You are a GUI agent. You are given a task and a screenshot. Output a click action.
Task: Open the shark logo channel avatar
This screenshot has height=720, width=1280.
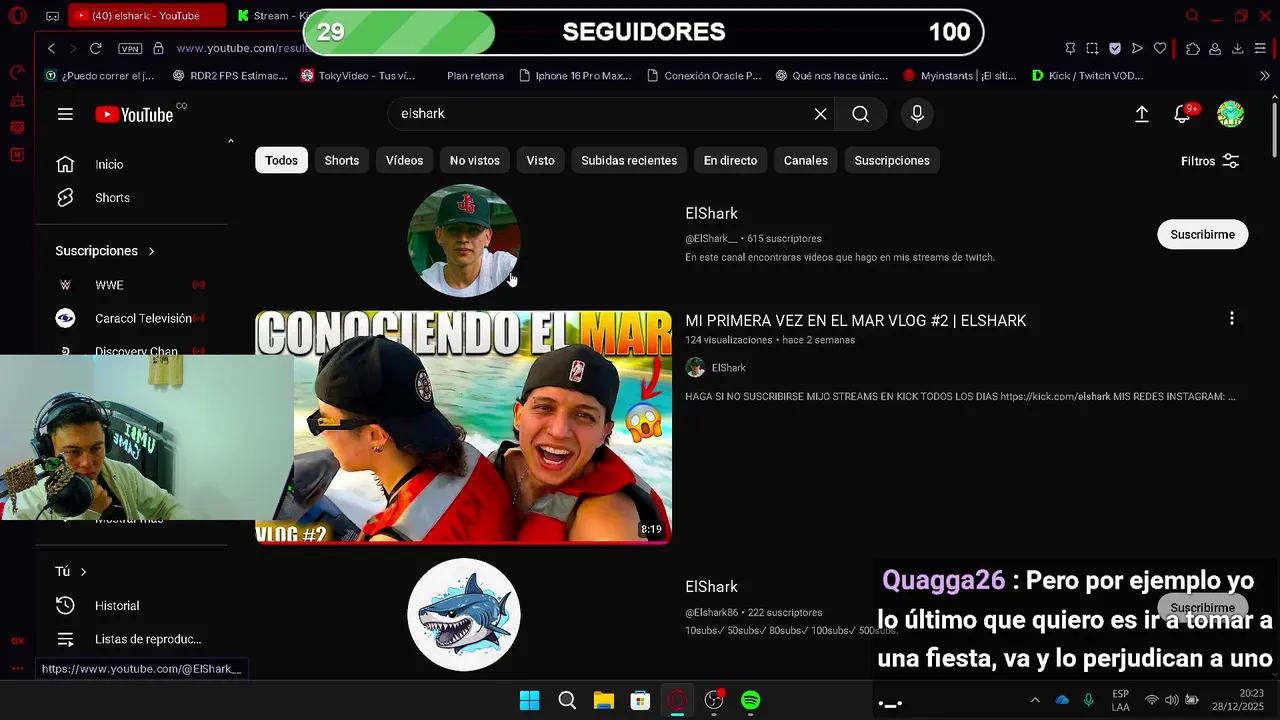coord(464,614)
